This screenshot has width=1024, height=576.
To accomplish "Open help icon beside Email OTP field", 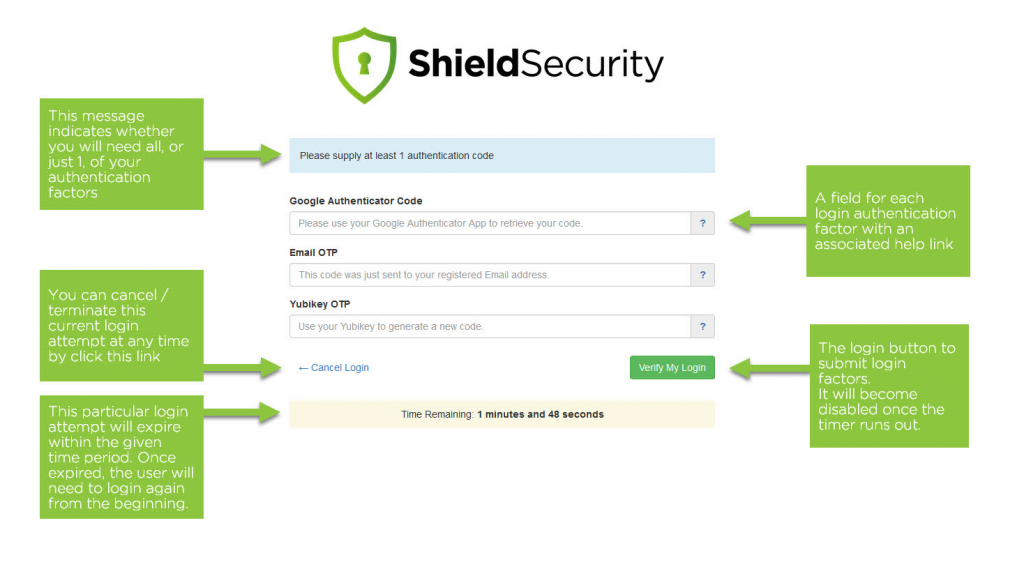I will click(x=703, y=275).
